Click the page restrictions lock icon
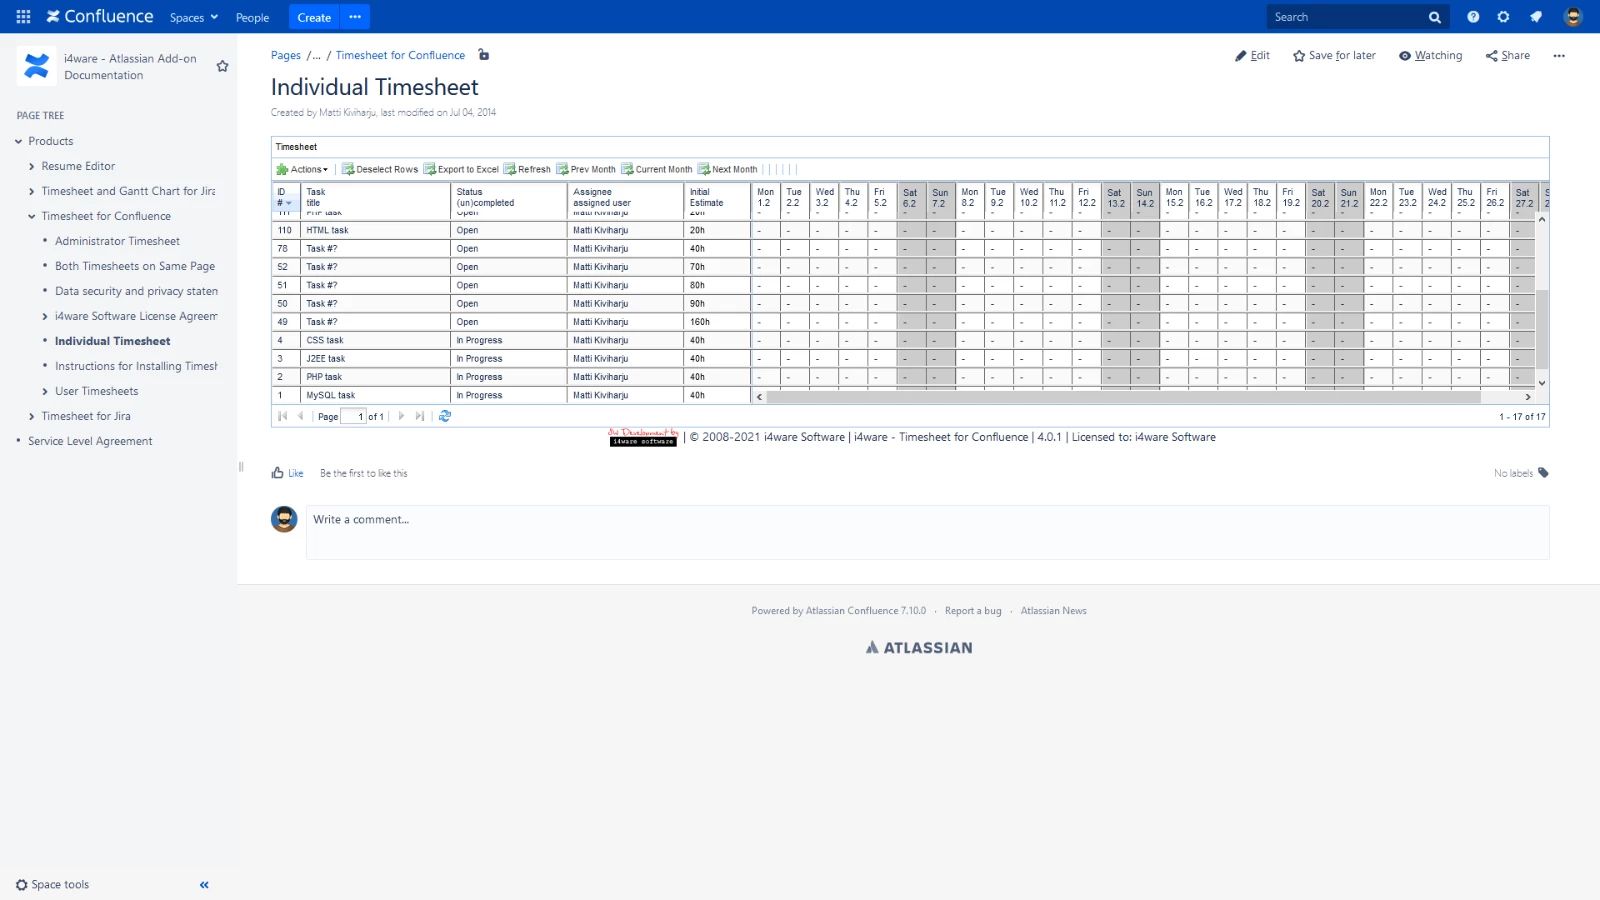Viewport: 1600px width, 900px height. click(x=484, y=55)
